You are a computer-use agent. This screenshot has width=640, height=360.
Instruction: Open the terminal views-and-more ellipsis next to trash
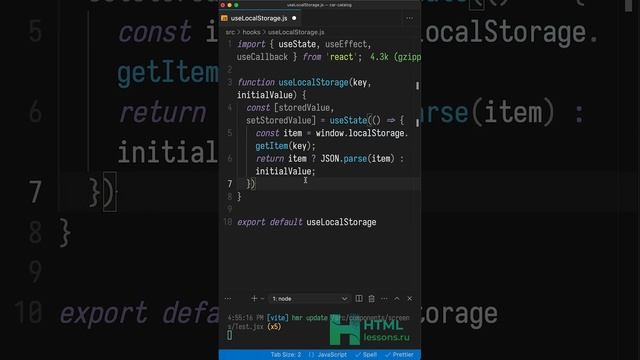(x=384, y=299)
